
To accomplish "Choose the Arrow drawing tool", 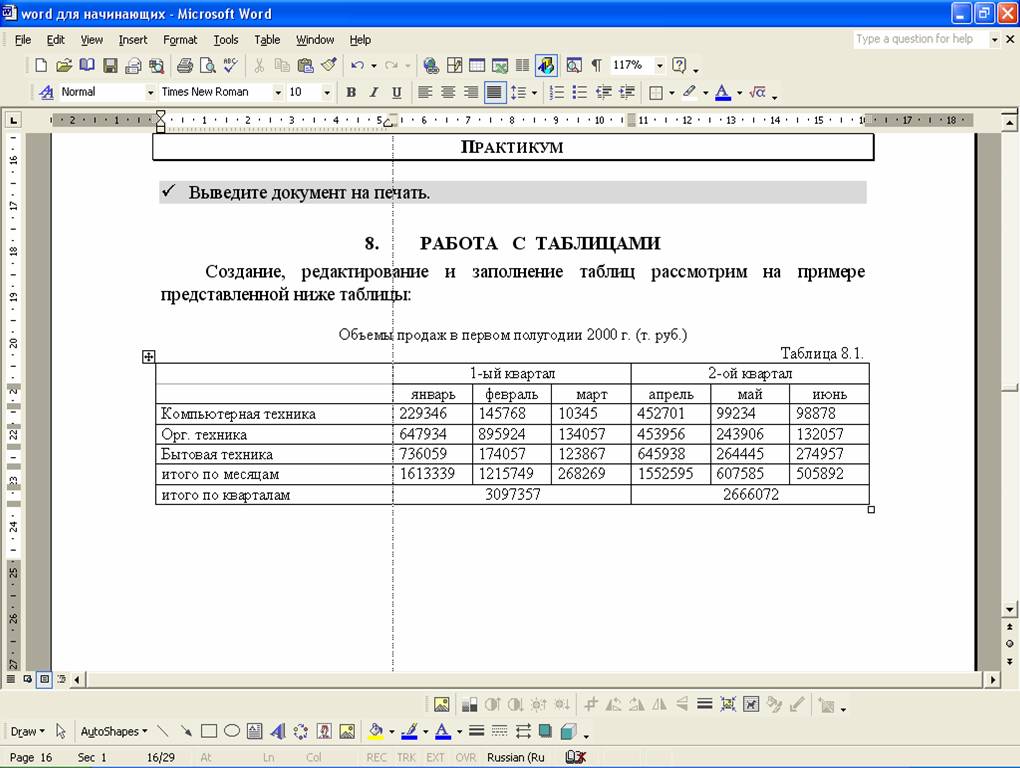I will click(x=186, y=732).
